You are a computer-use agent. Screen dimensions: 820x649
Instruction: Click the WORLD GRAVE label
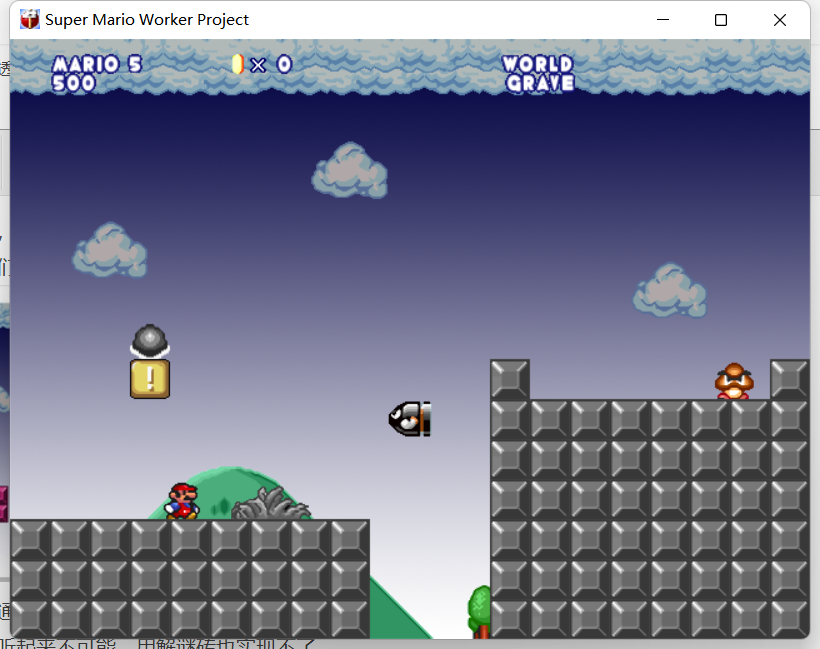point(538,74)
